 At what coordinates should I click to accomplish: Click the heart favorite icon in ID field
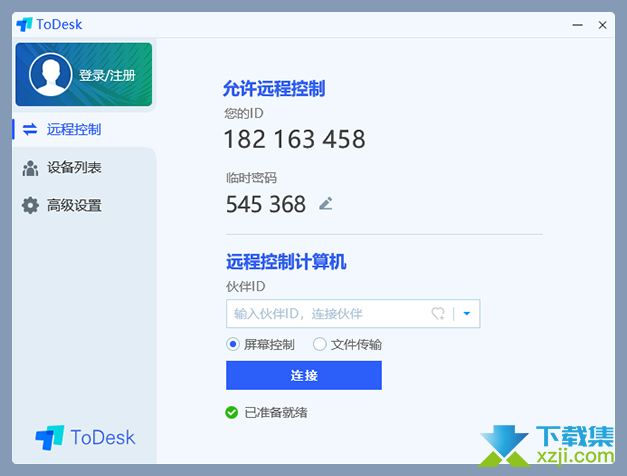(438, 313)
